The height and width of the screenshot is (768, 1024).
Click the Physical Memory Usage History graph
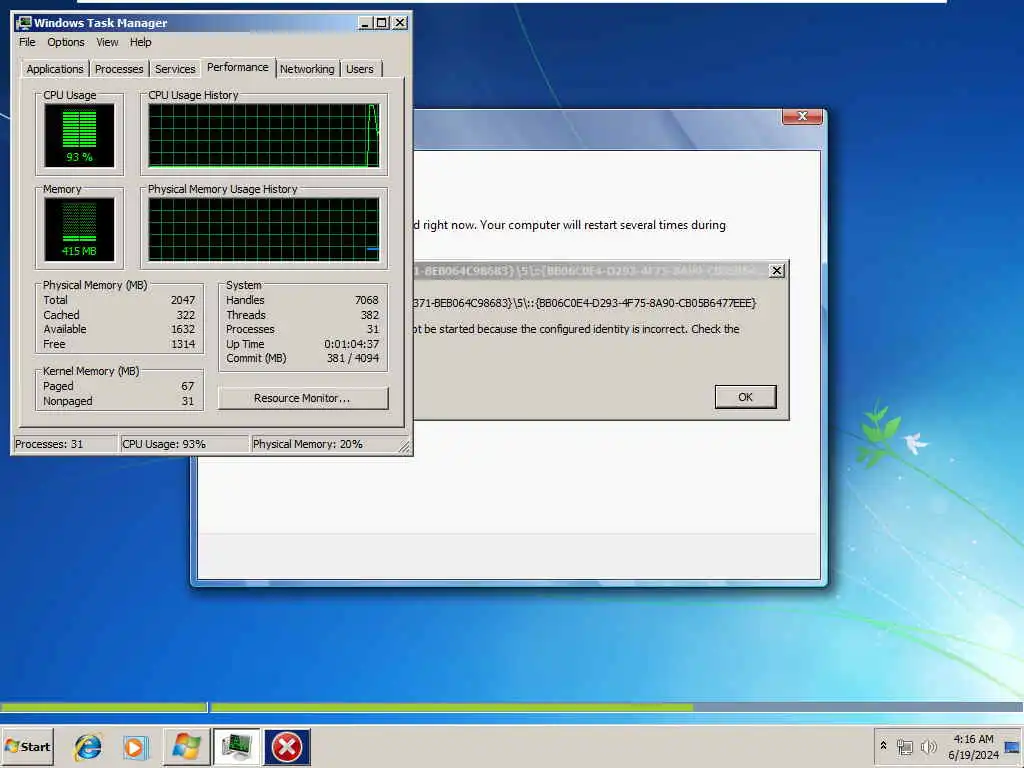point(264,230)
